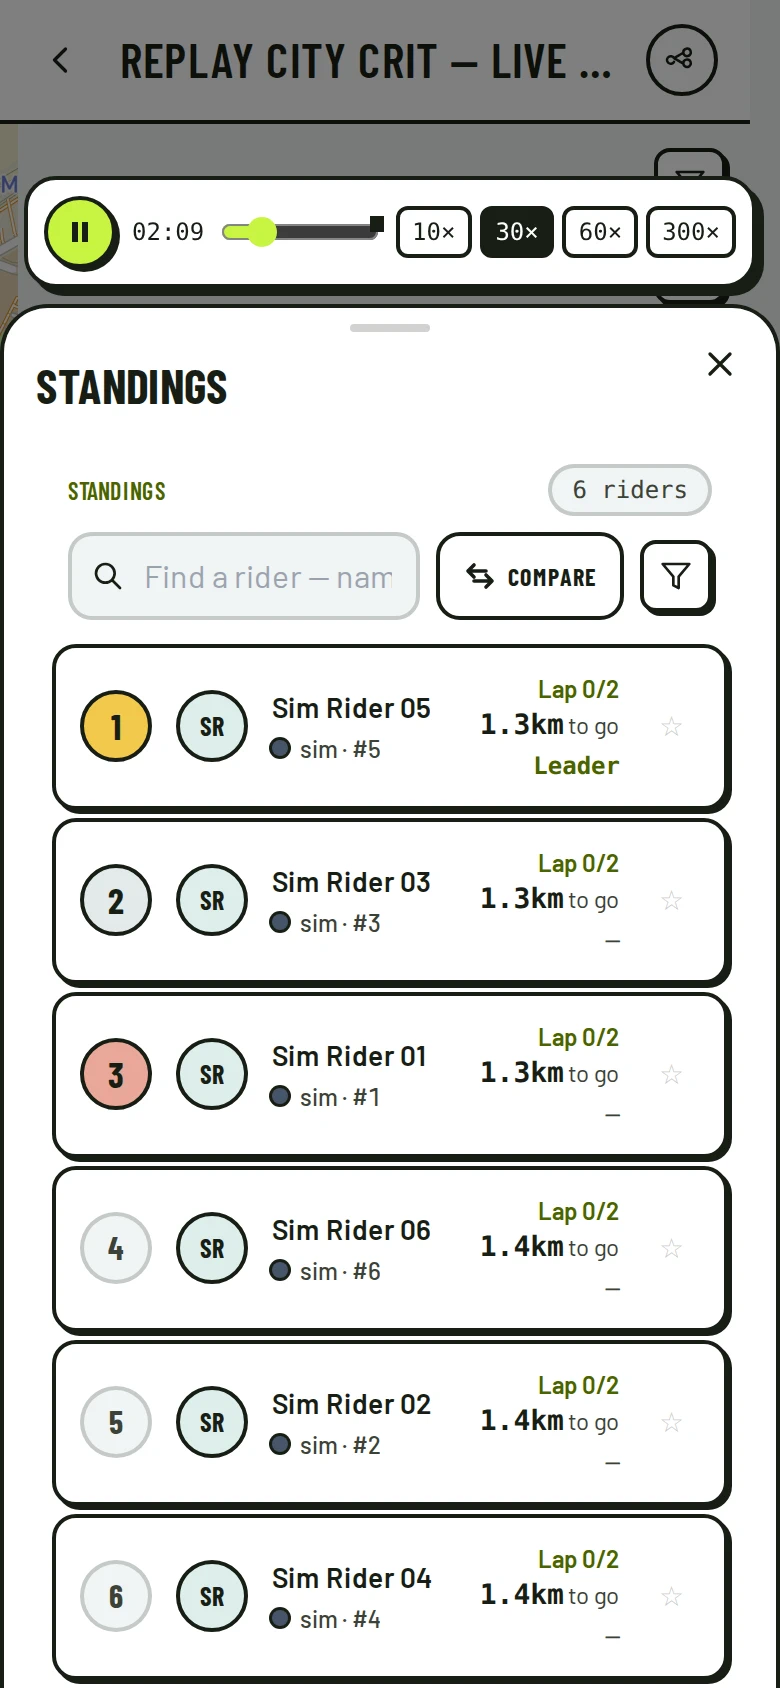Click the Compare button
The image size is (780, 1688).
click(530, 576)
